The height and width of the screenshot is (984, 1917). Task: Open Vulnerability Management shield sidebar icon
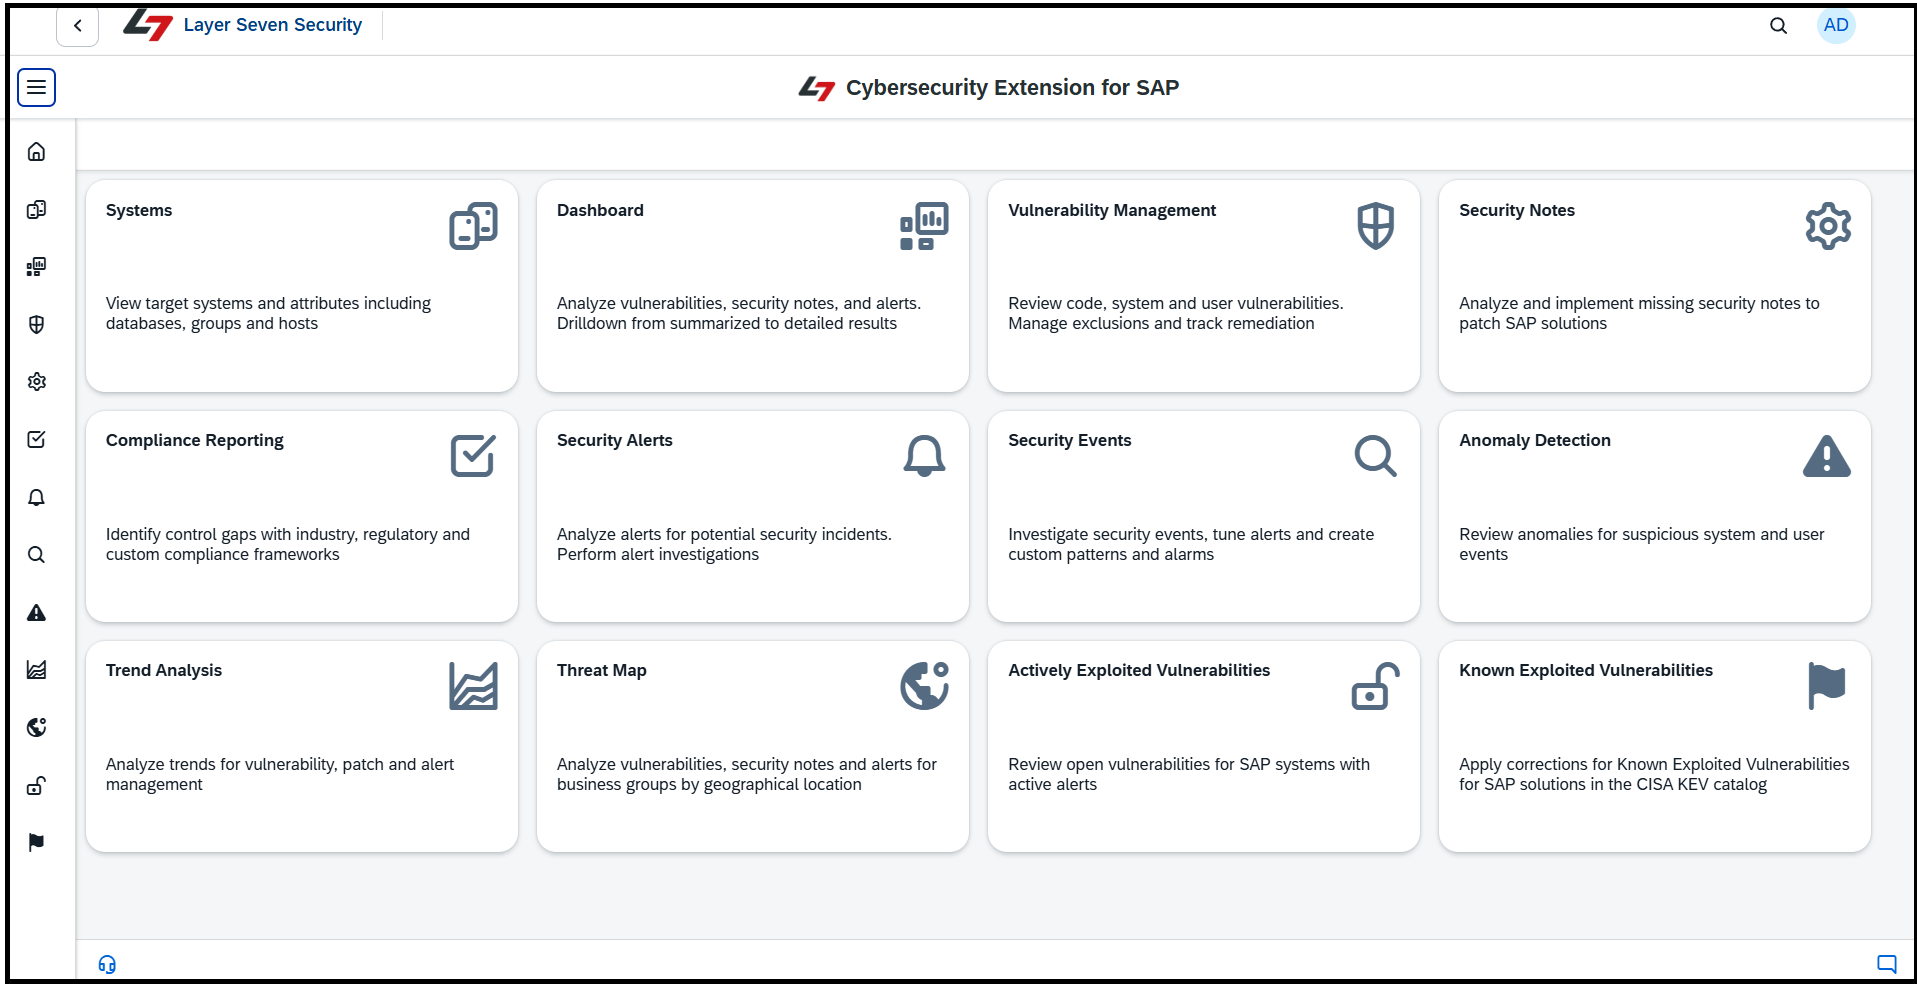tap(36, 325)
